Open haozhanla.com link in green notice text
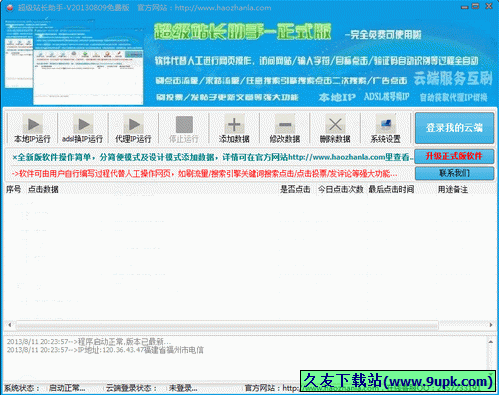This screenshot has height=395, width=499. point(336,157)
